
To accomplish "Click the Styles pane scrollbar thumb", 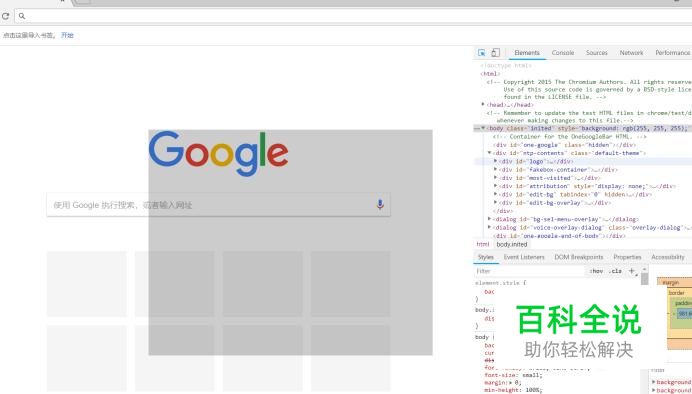I will point(644,279).
